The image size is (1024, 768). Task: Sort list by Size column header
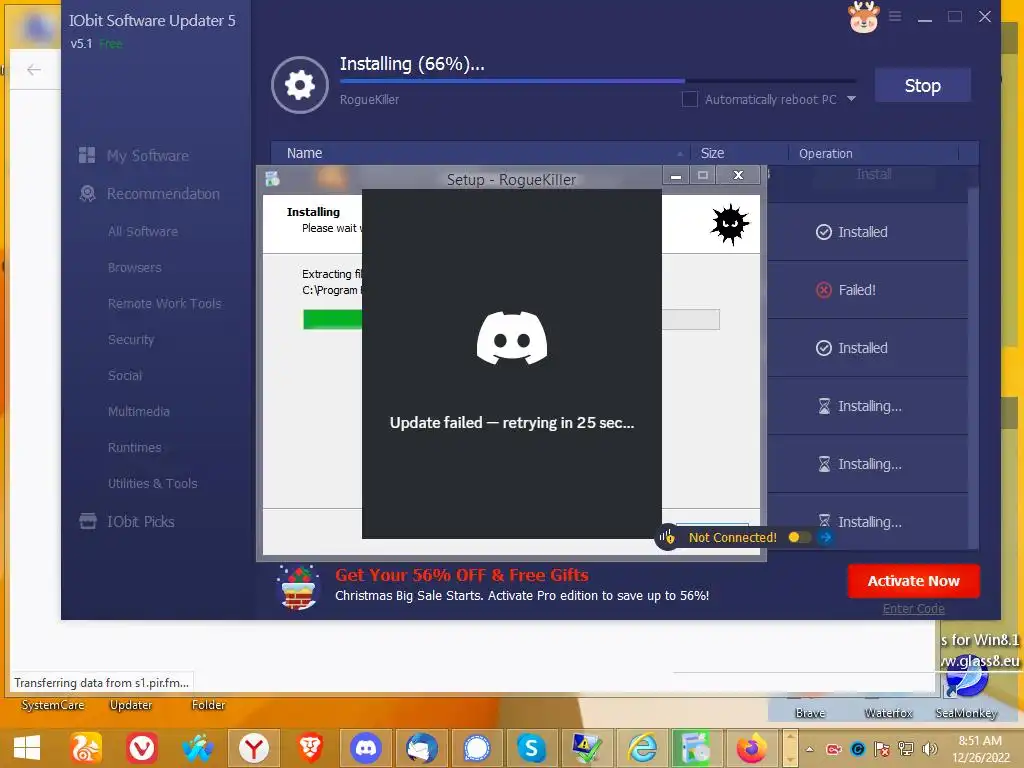(x=712, y=153)
